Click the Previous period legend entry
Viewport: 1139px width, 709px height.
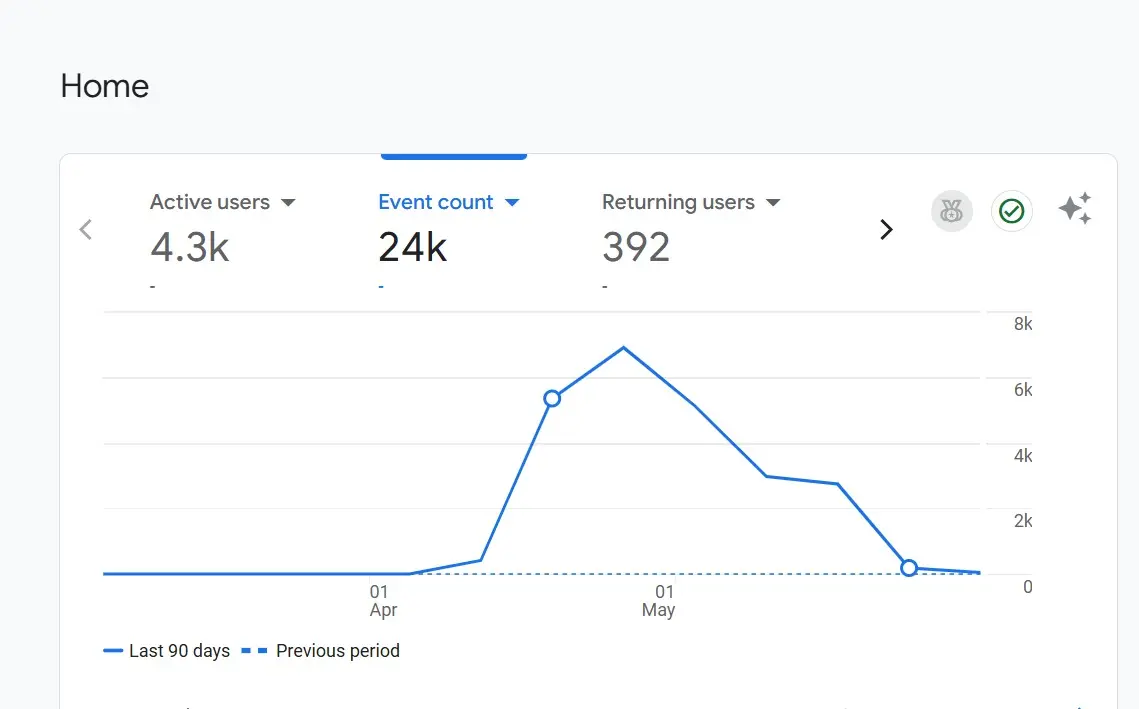click(320, 651)
